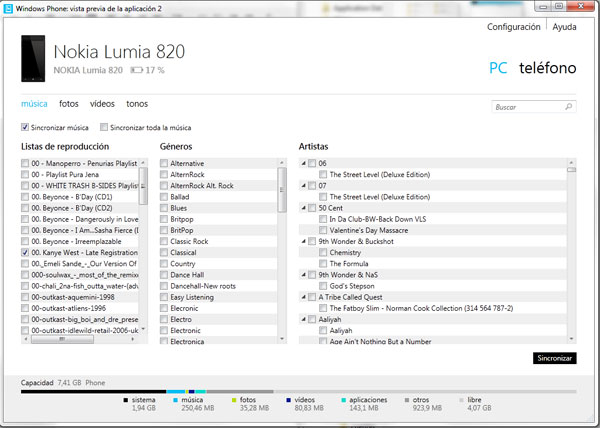Click the 'Capacidad 7,41 GB' label
The image size is (600, 428).
[x=51, y=382]
